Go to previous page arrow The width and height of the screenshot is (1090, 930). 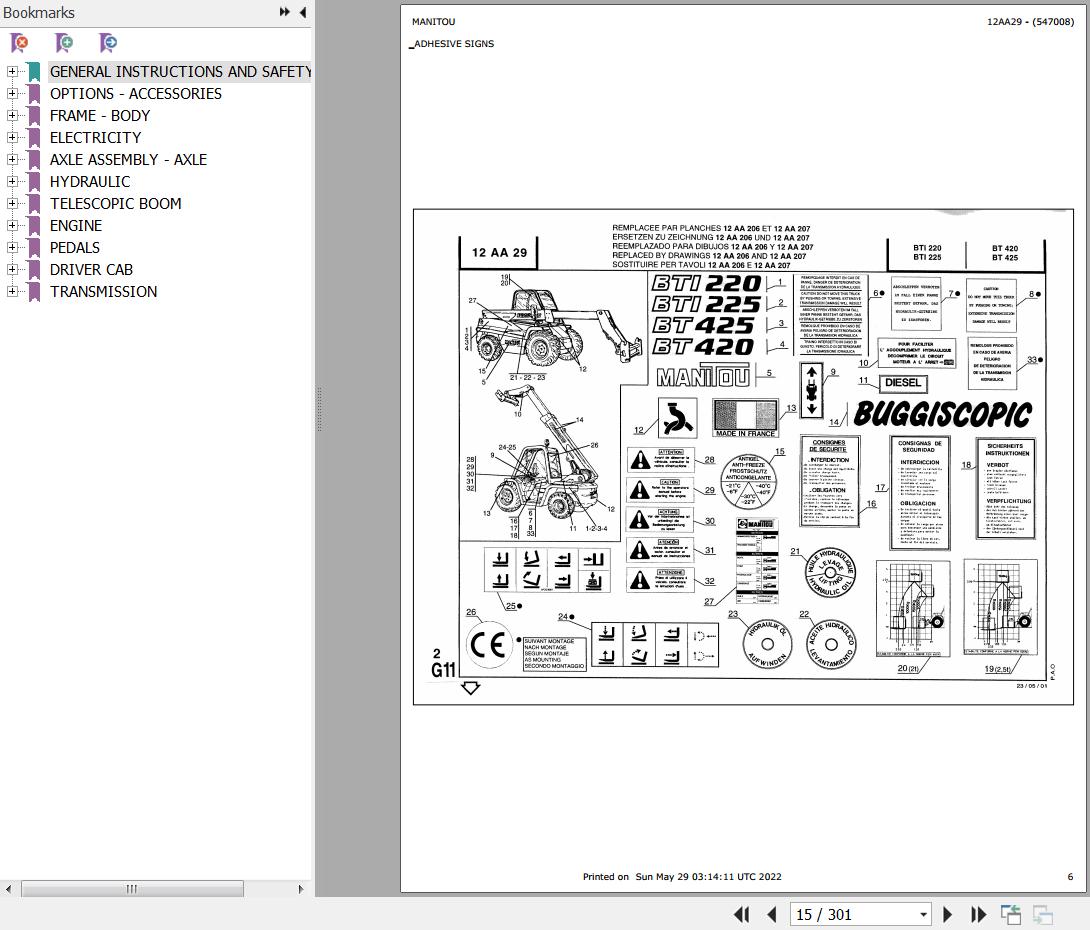[x=772, y=915]
